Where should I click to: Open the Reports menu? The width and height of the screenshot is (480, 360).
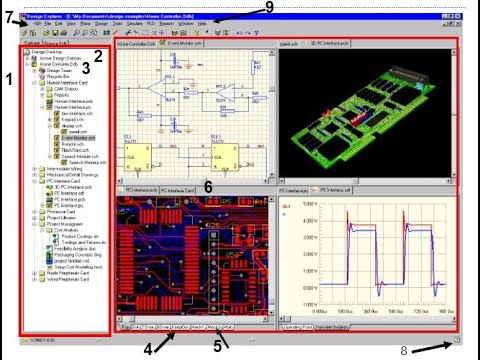tap(167, 24)
